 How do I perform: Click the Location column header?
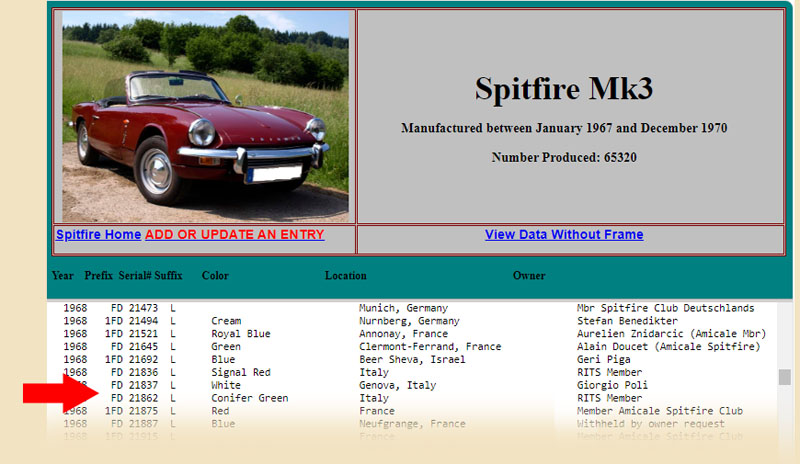click(x=345, y=276)
